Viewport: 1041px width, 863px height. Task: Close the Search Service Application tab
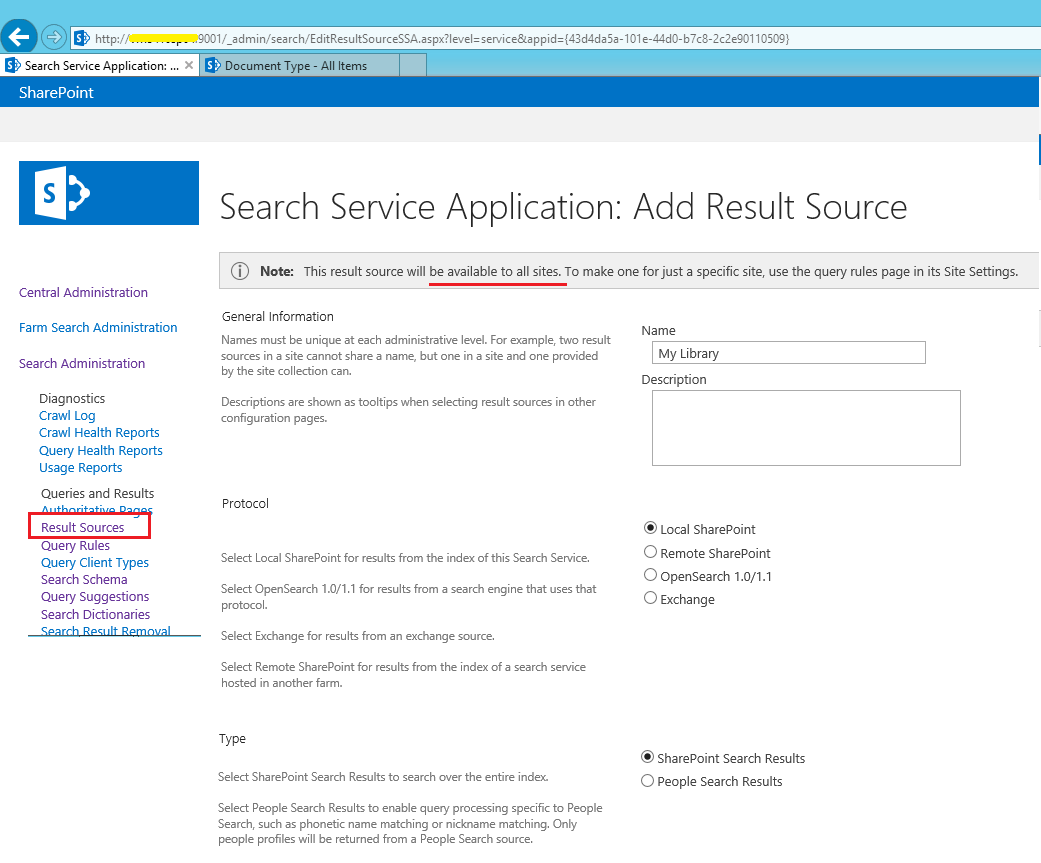(x=189, y=65)
